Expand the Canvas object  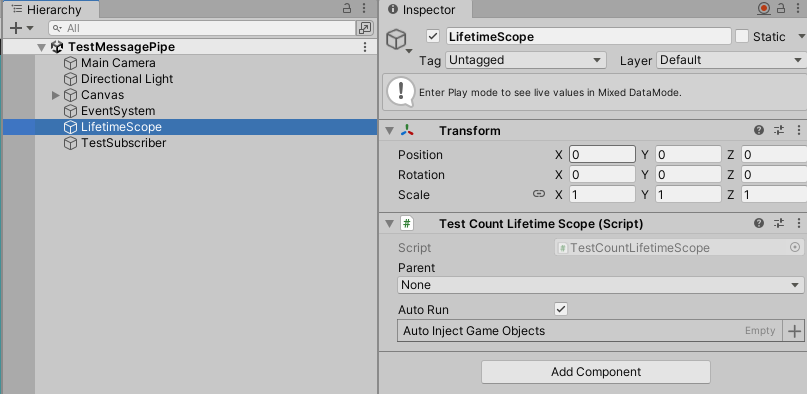pos(56,95)
